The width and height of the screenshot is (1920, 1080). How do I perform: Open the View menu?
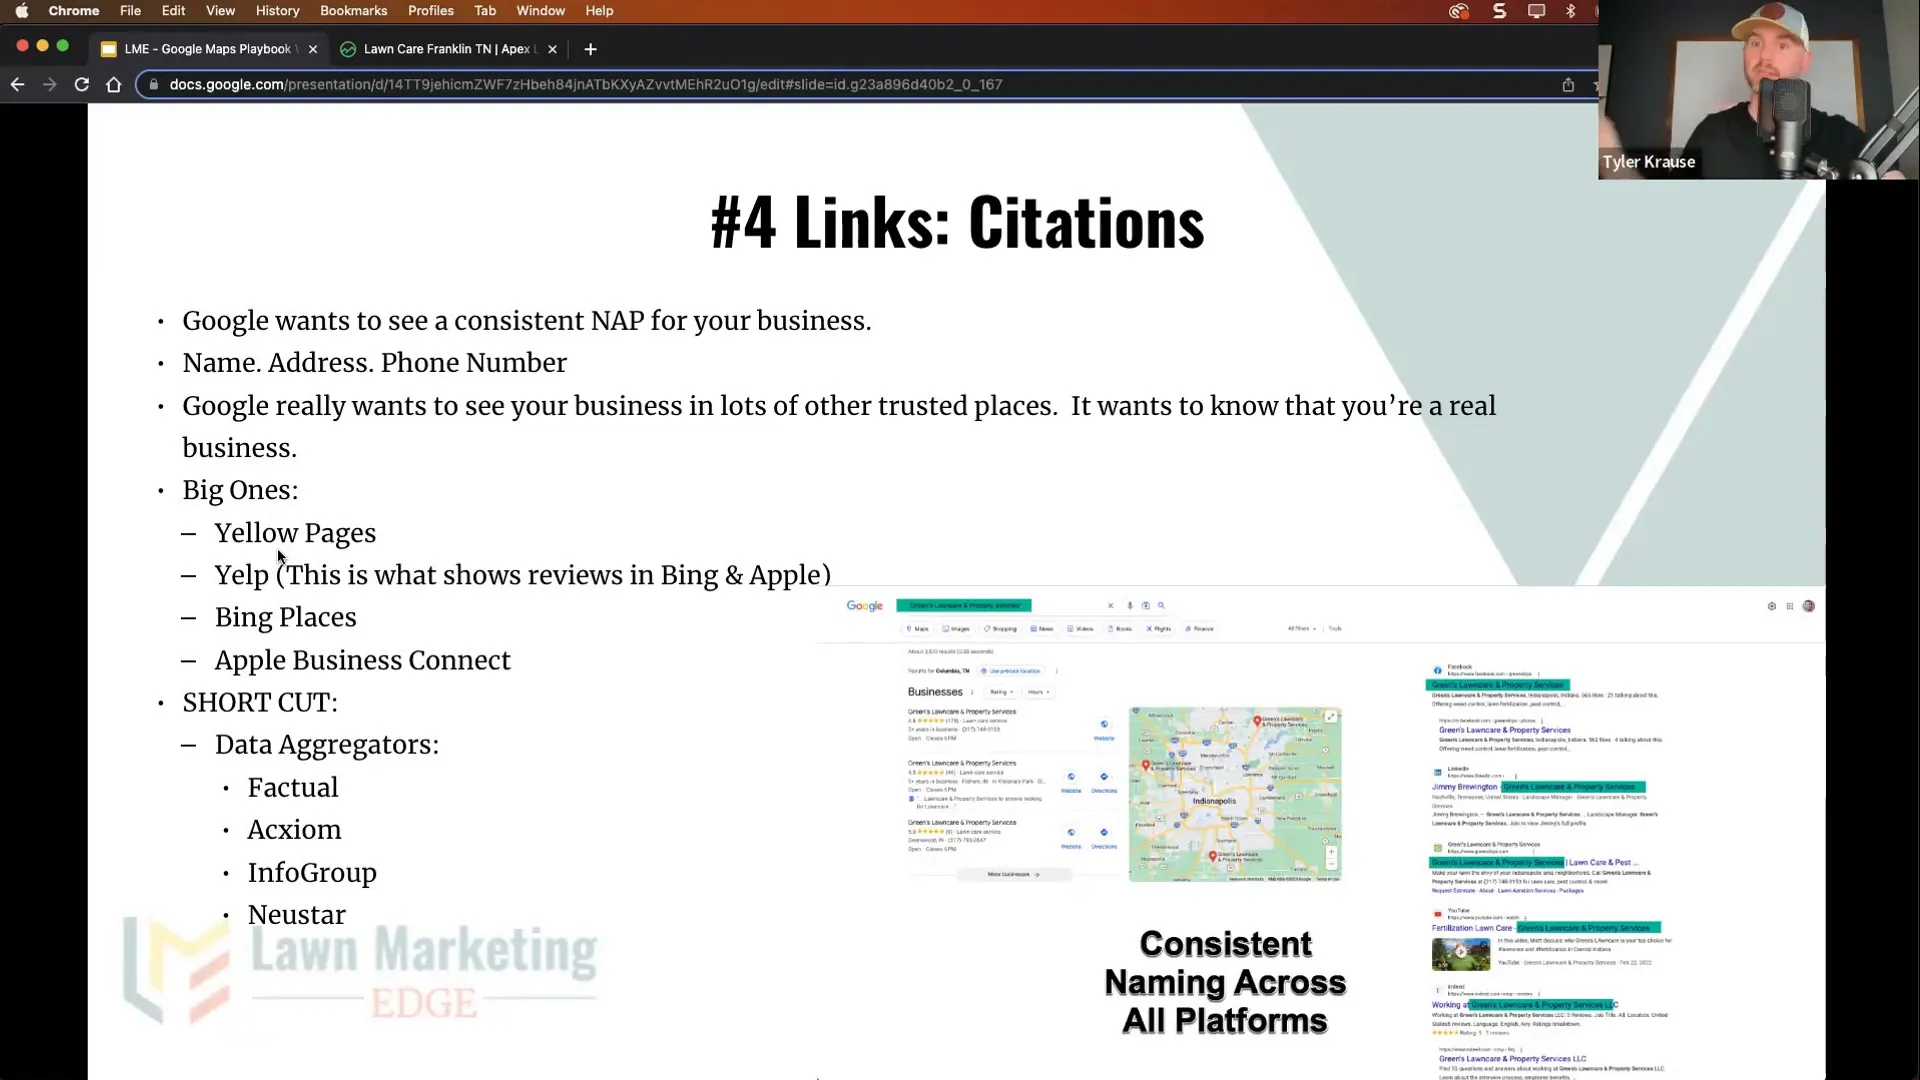tap(220, 11)
